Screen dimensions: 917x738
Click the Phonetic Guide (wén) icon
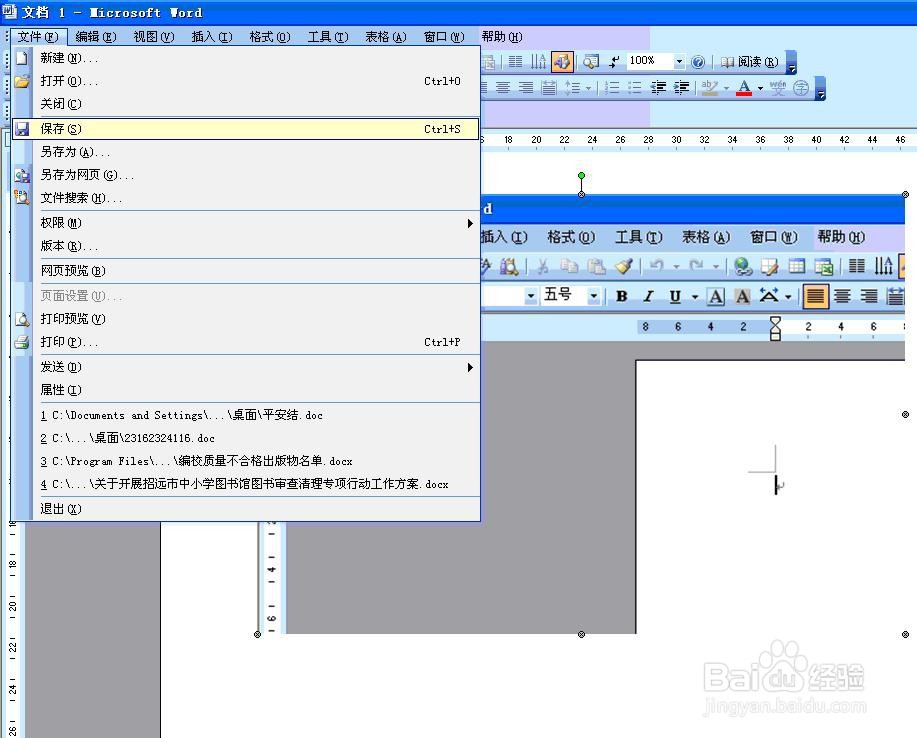point(778,88)
